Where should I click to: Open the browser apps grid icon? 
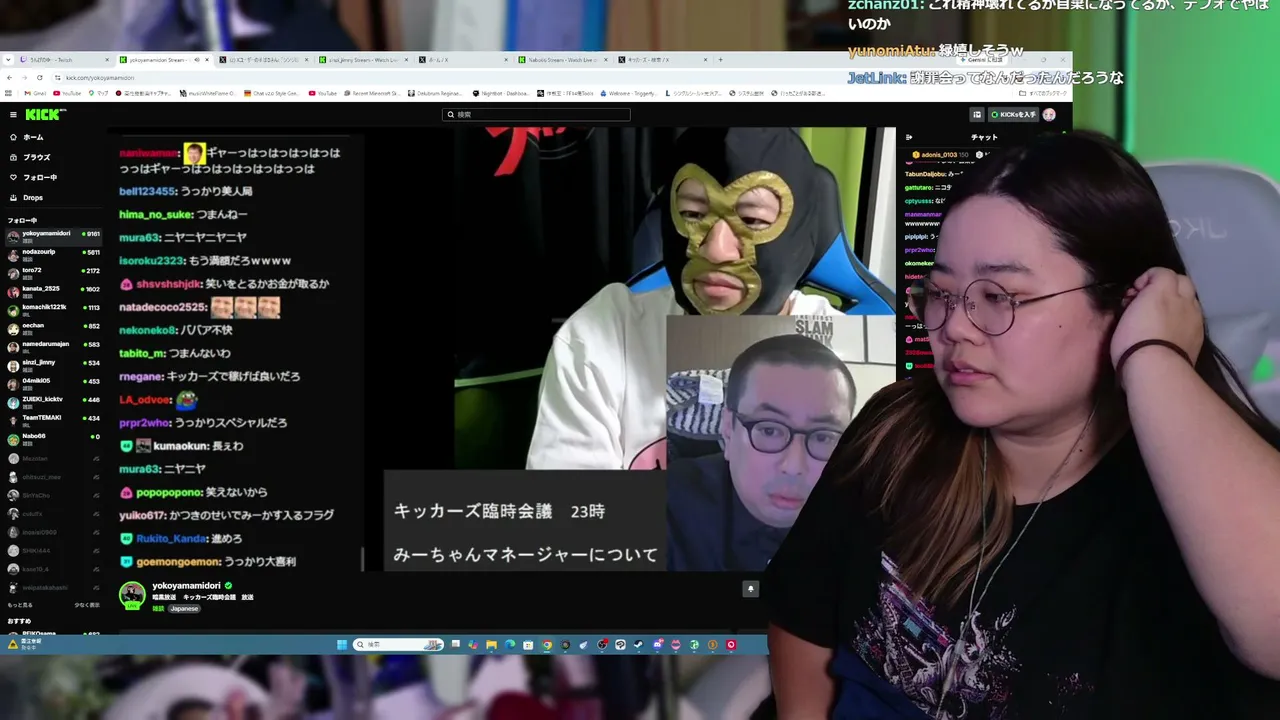pyautogui.click(x=8, y=93)
